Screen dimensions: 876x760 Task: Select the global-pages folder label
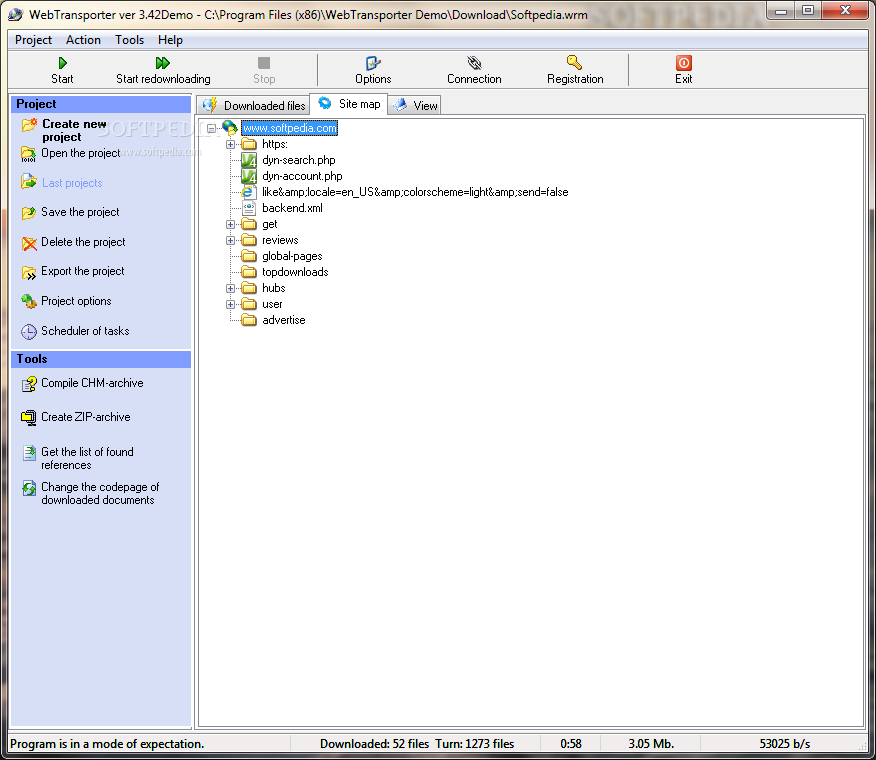pyautogui.click(x=292, y=256)
